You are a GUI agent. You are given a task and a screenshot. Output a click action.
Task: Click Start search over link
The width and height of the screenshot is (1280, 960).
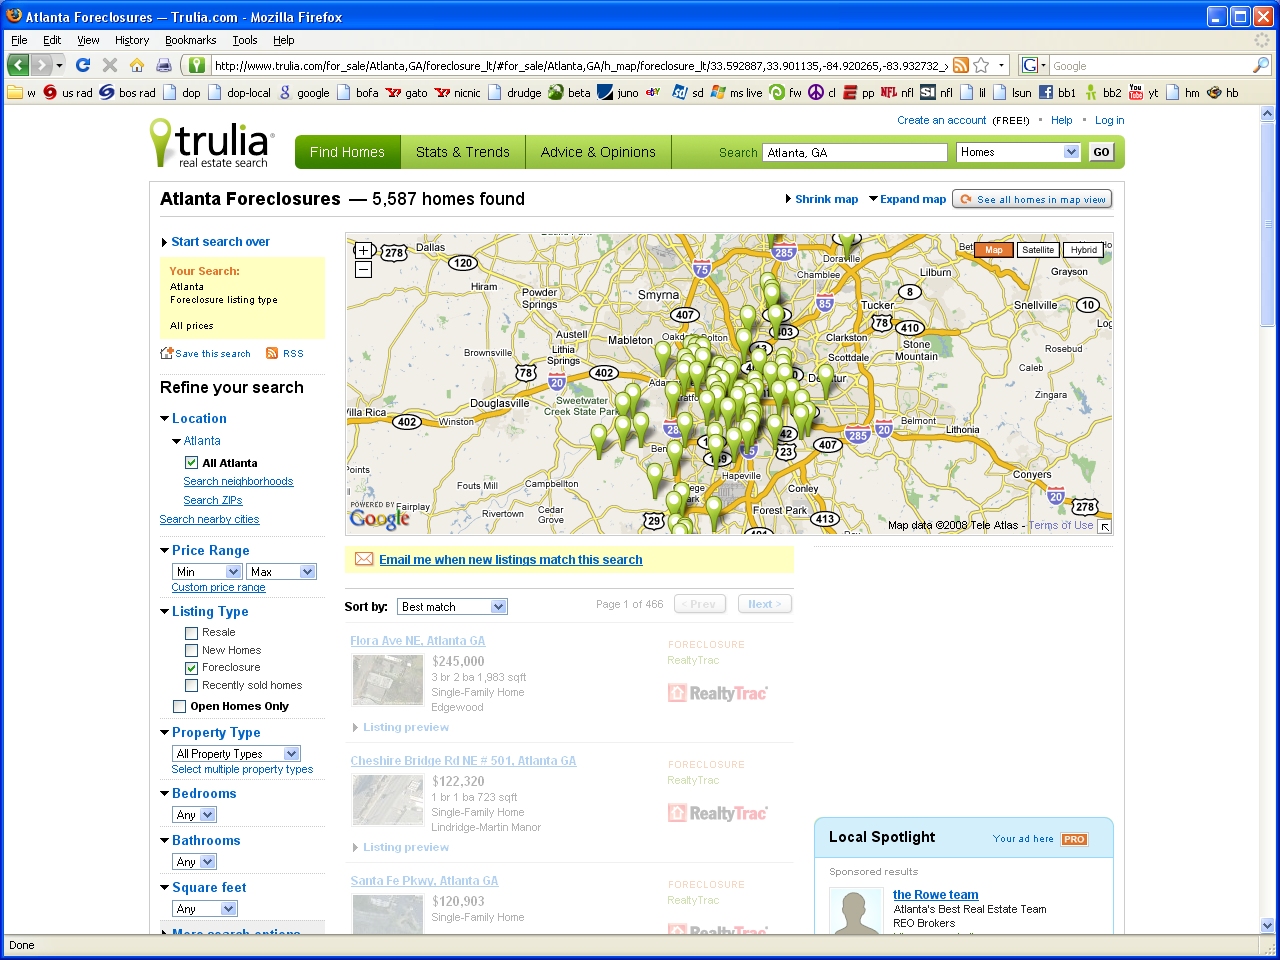coord(220,242)
